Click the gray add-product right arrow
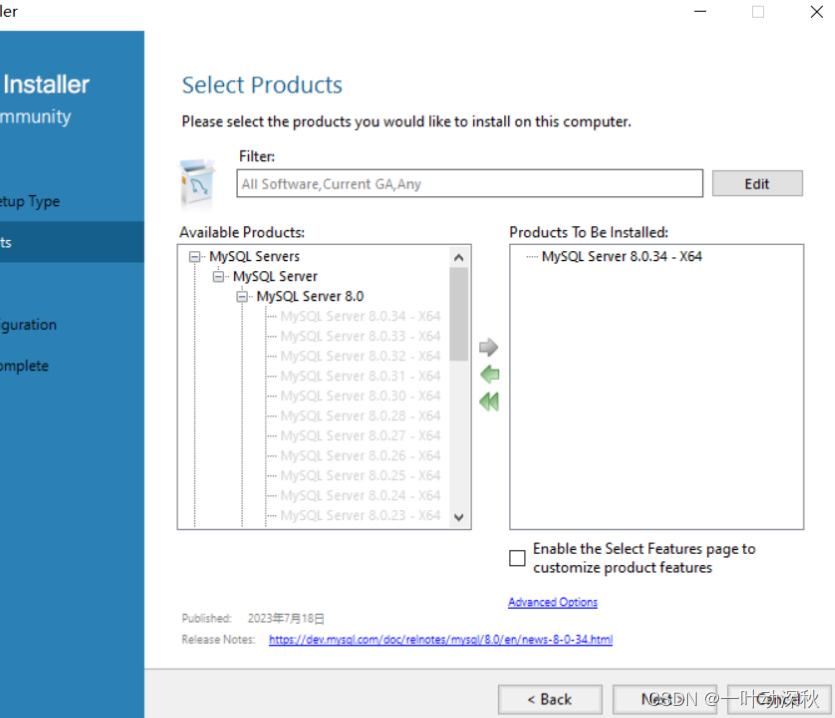Screen dimensions: 835x718 [x=488, y=347]
